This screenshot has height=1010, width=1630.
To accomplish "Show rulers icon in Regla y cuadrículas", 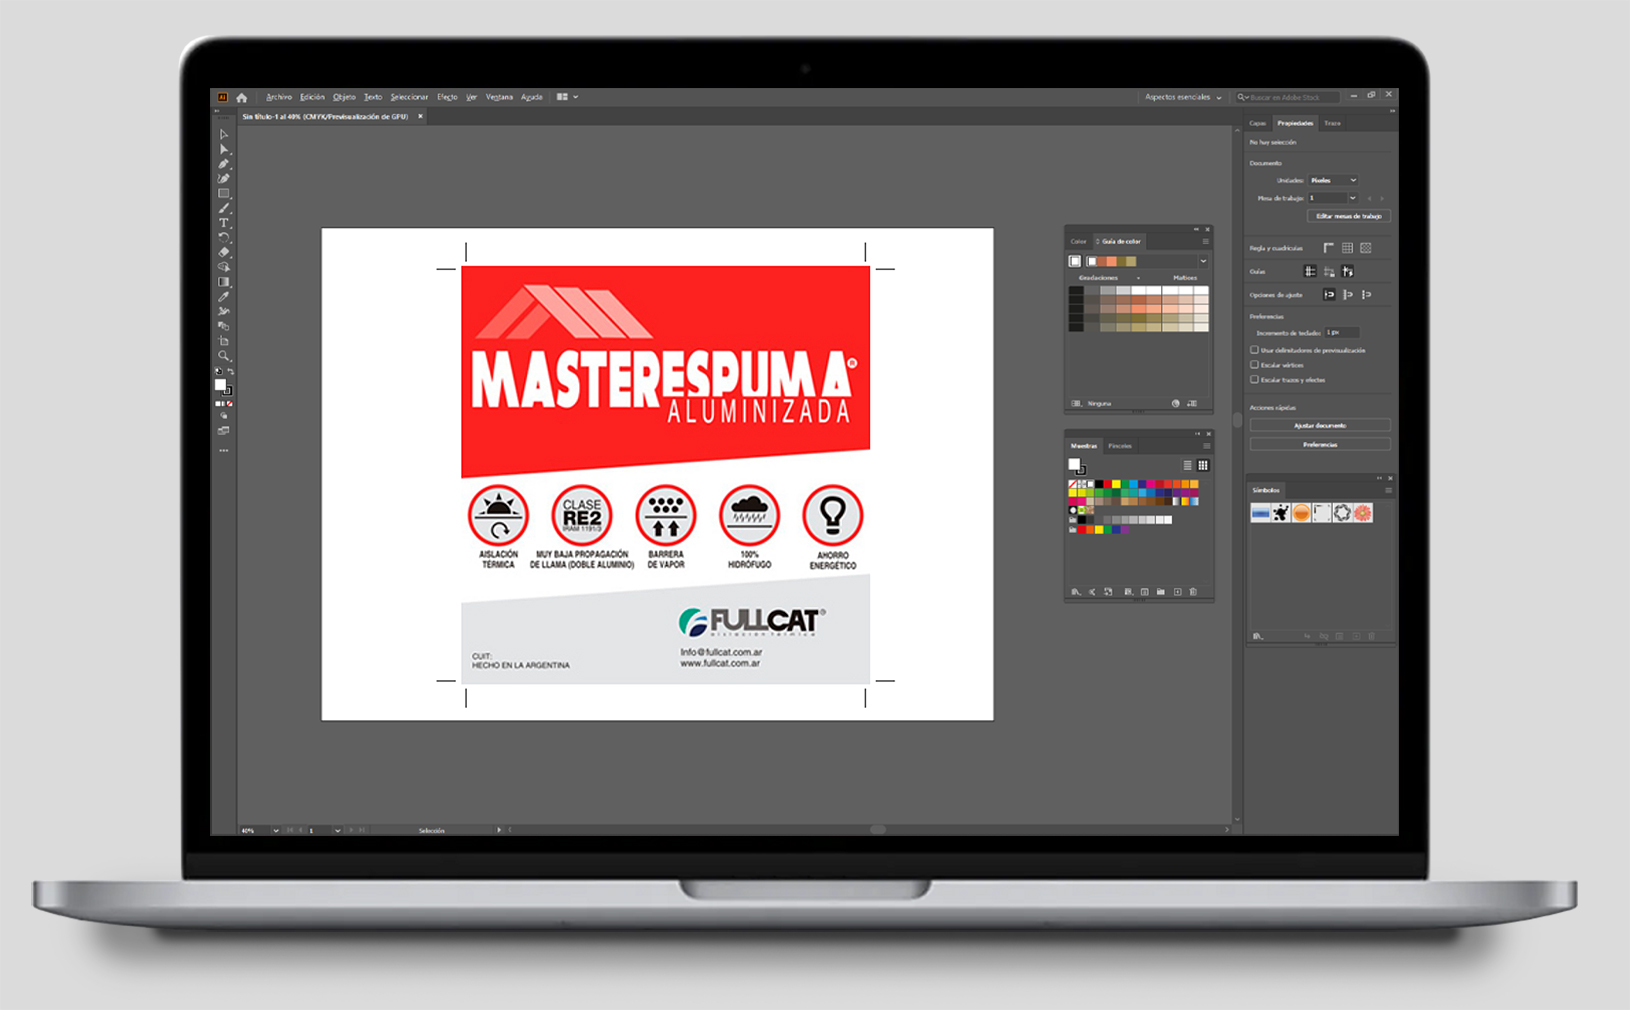I will pos(1329,248).
